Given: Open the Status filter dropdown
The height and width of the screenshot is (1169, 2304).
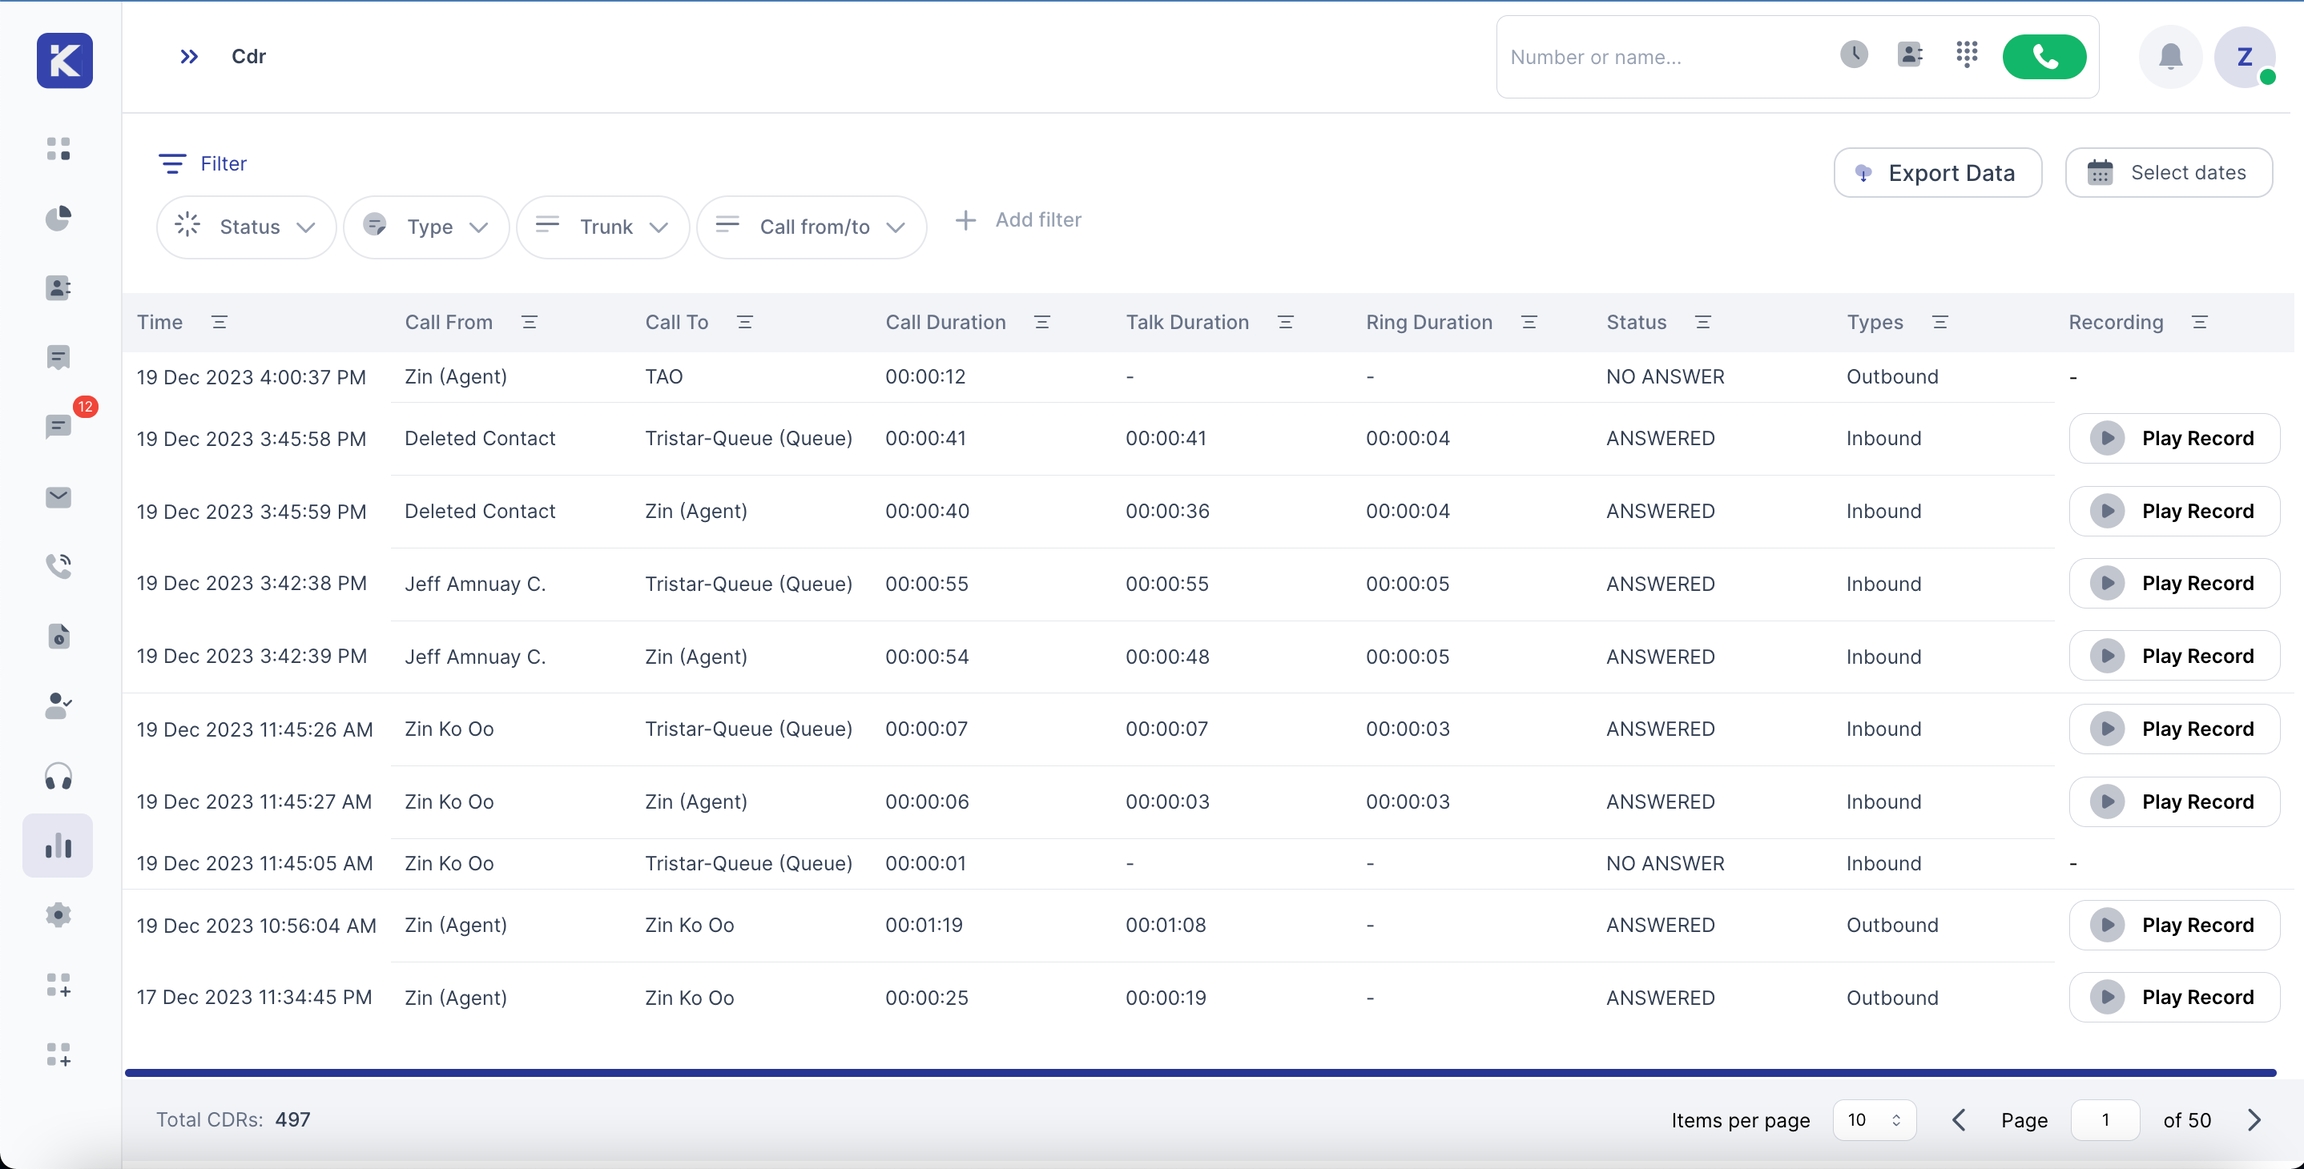Looking at the screenshot, I should pyautogui.click(x=246, y=227).
